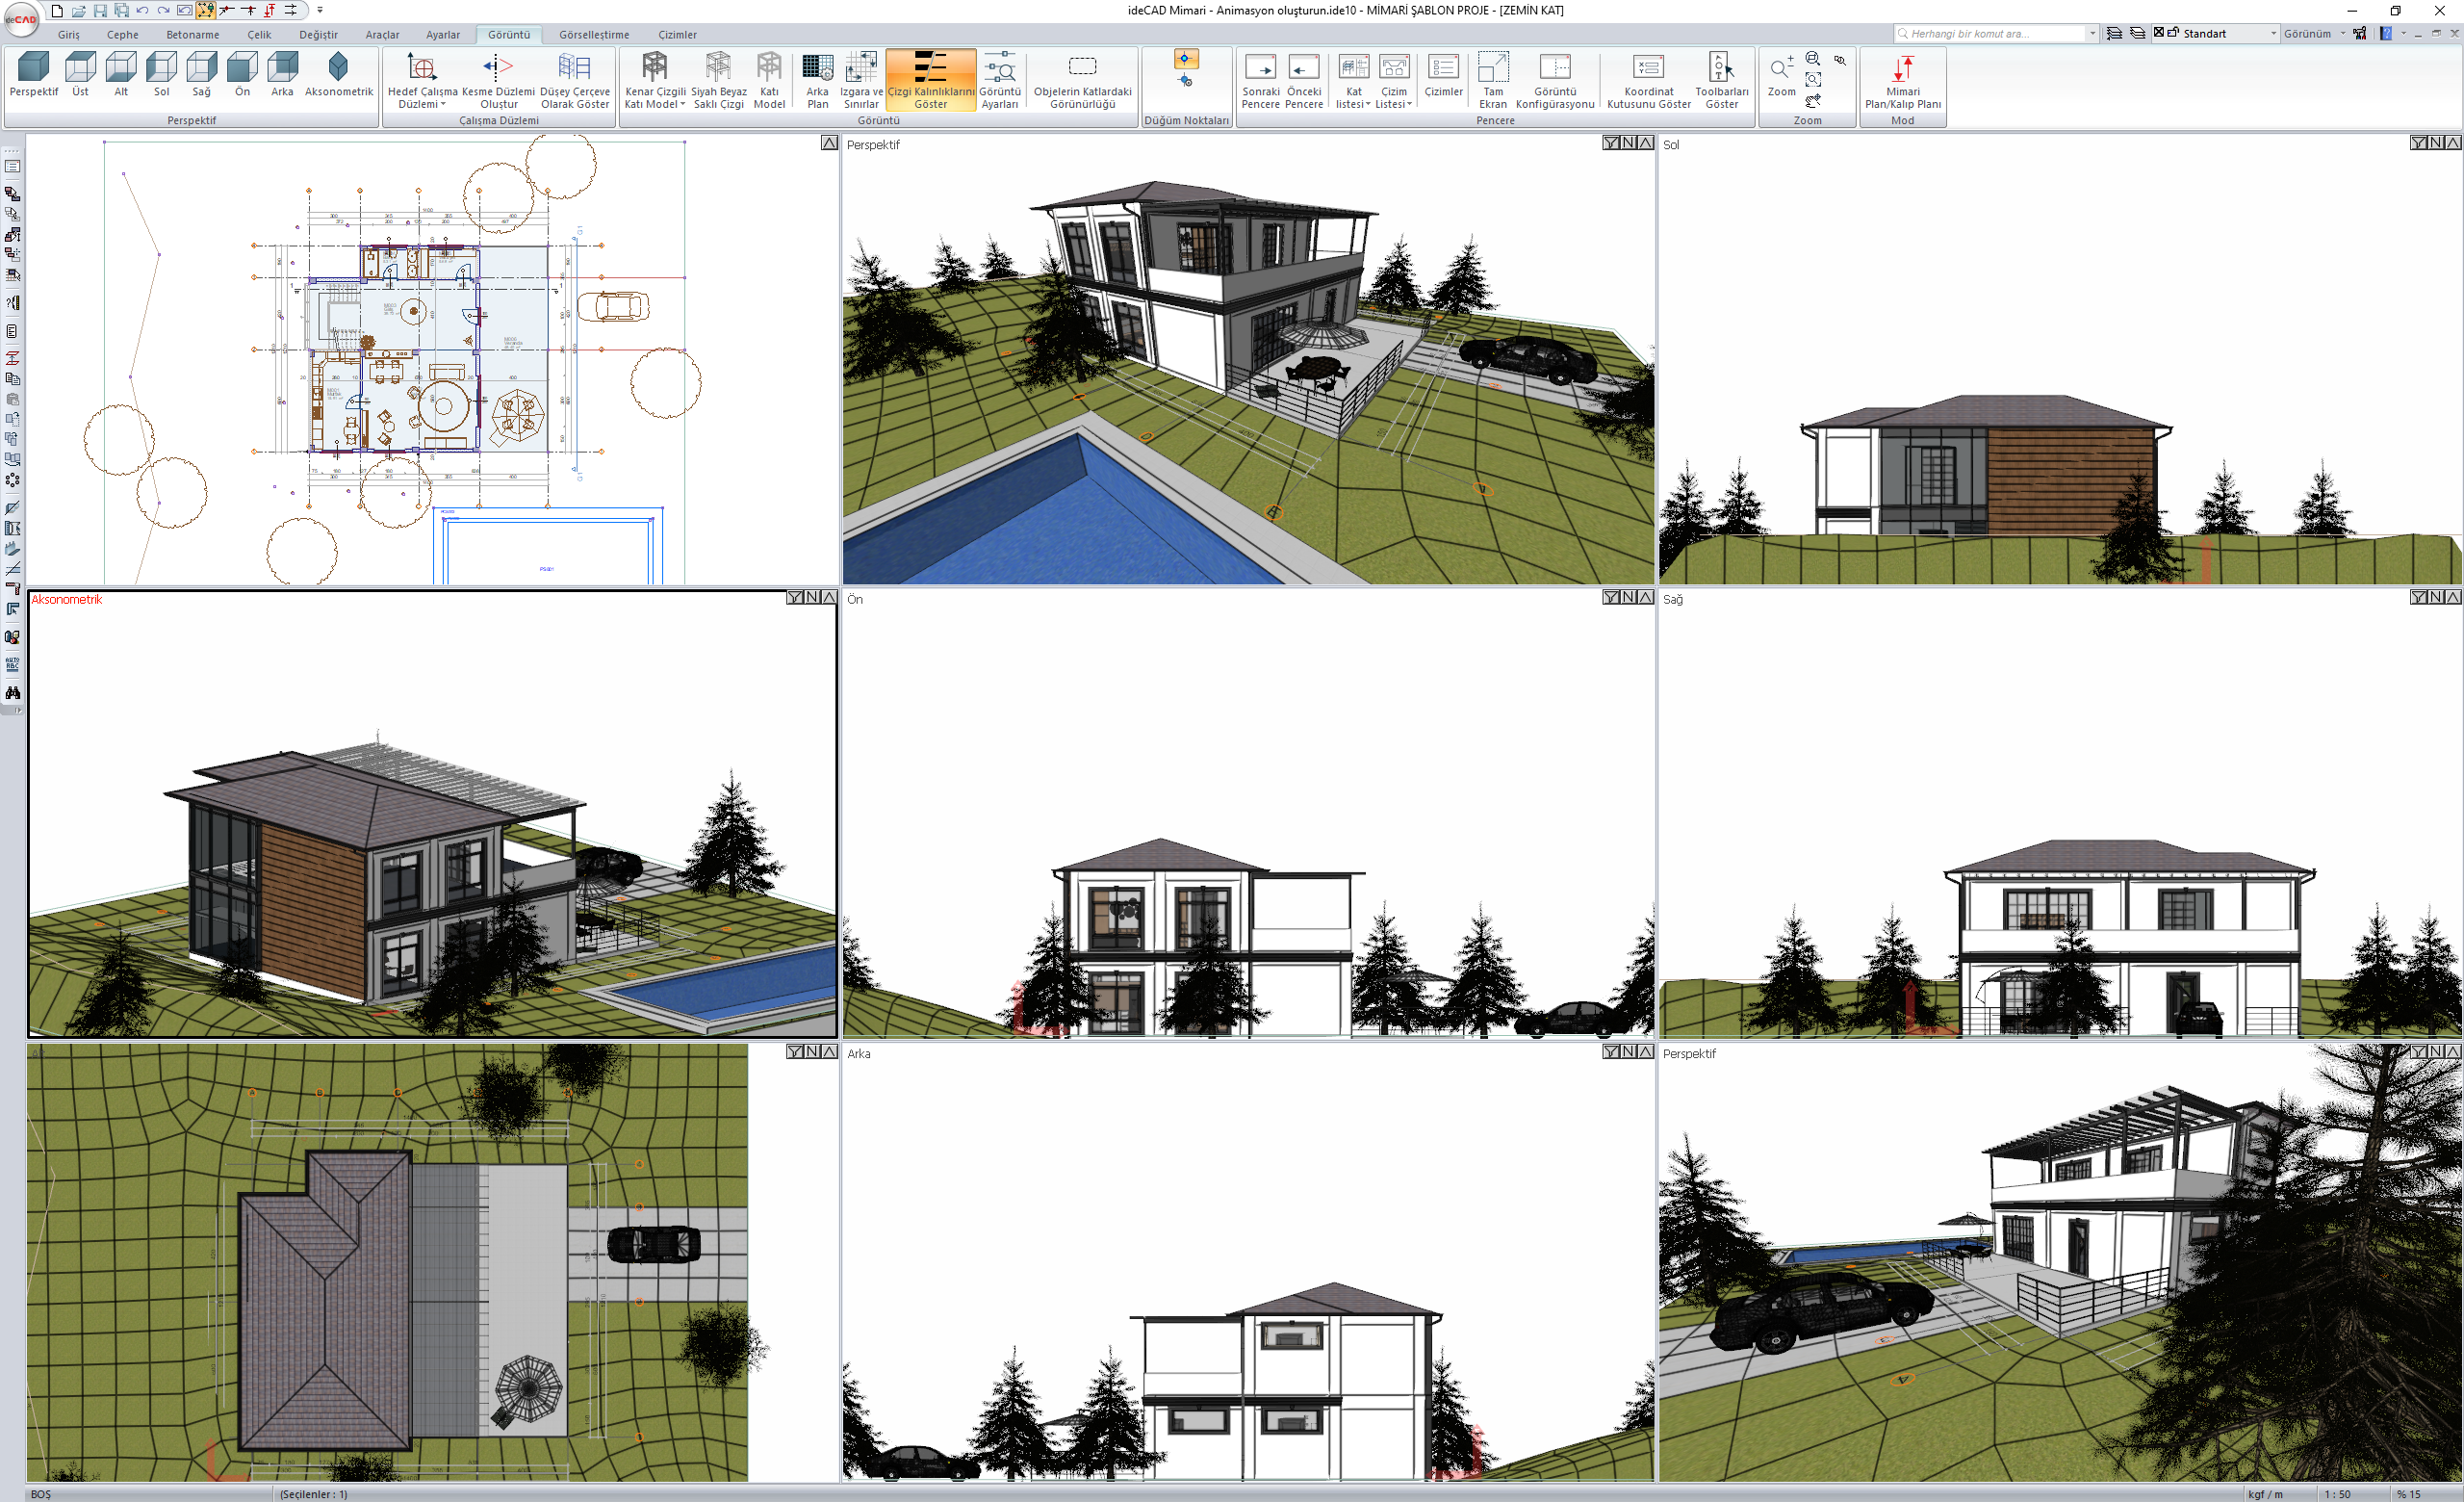Switch to the Görselleştirme tab
The image size is (2464, 1502).
coord(593,34)
